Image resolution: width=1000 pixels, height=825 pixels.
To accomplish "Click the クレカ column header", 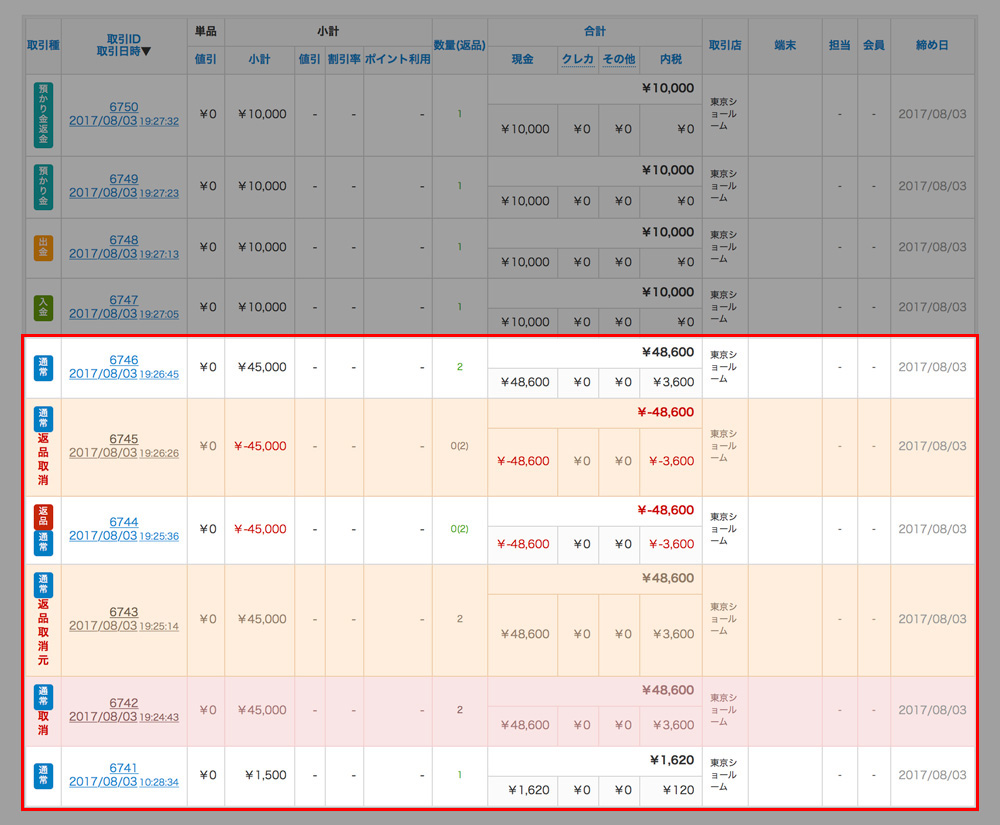I will point(578,59).
